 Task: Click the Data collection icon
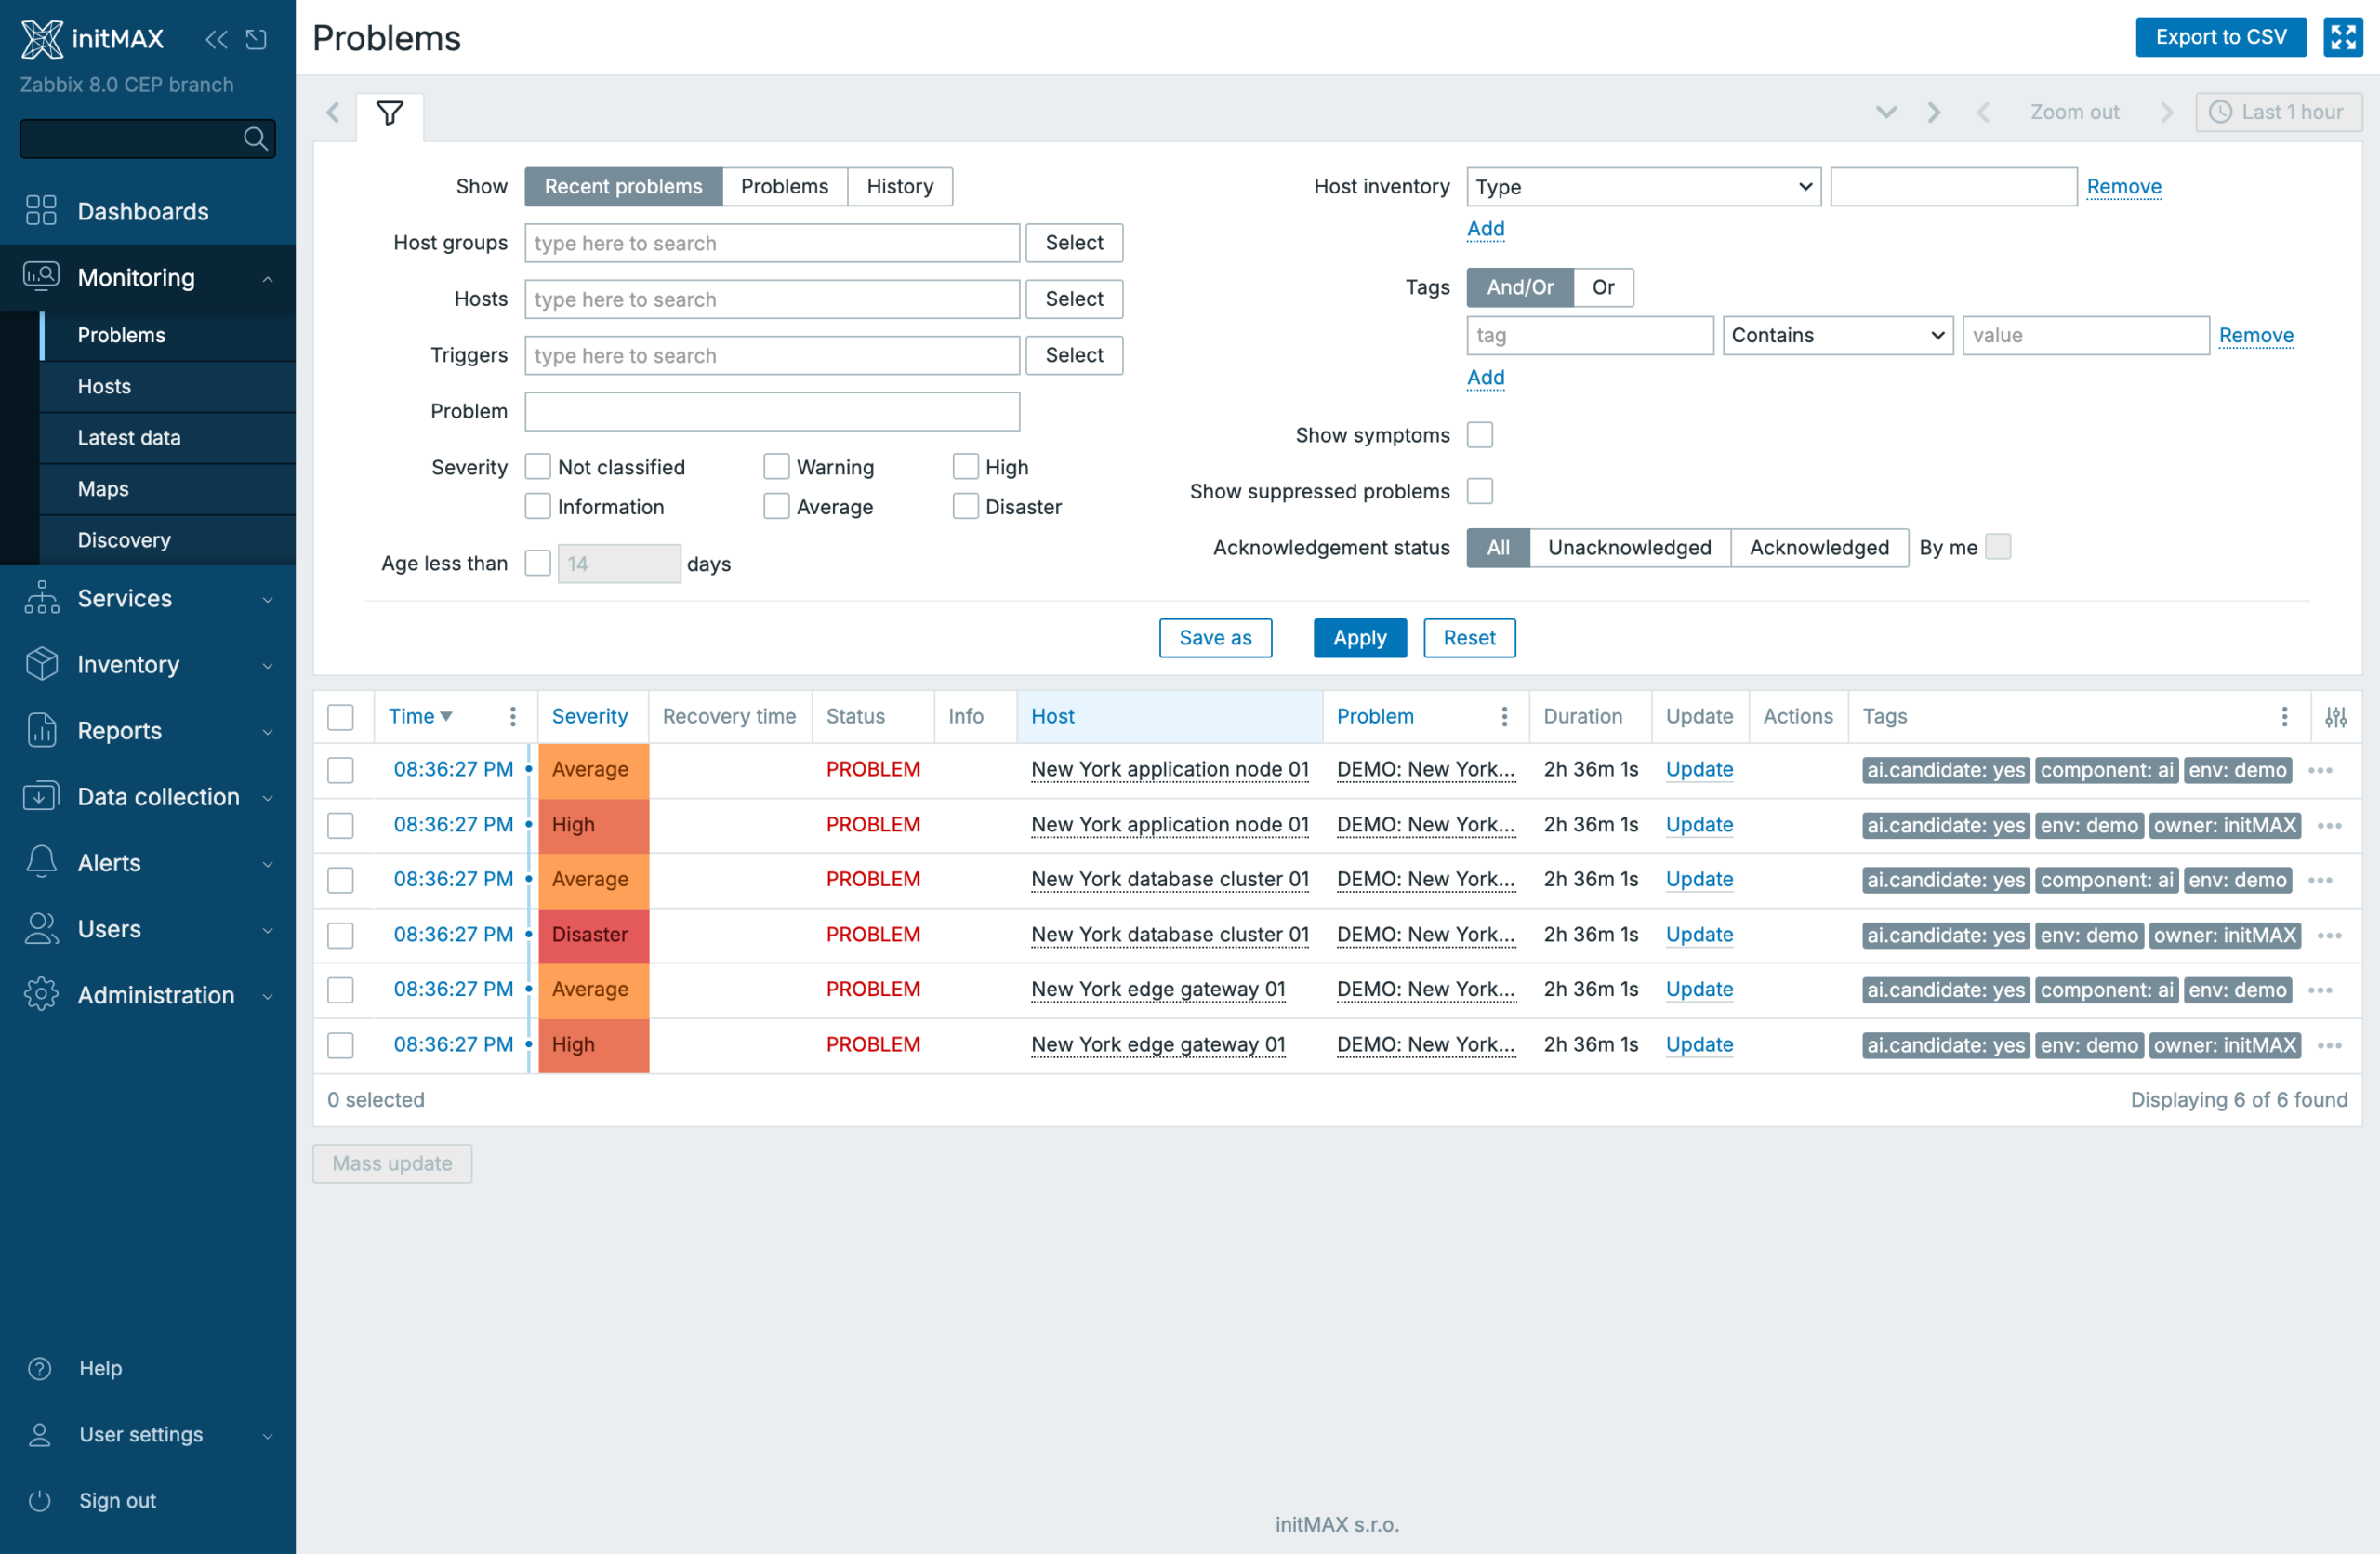(x=41, y=796)
